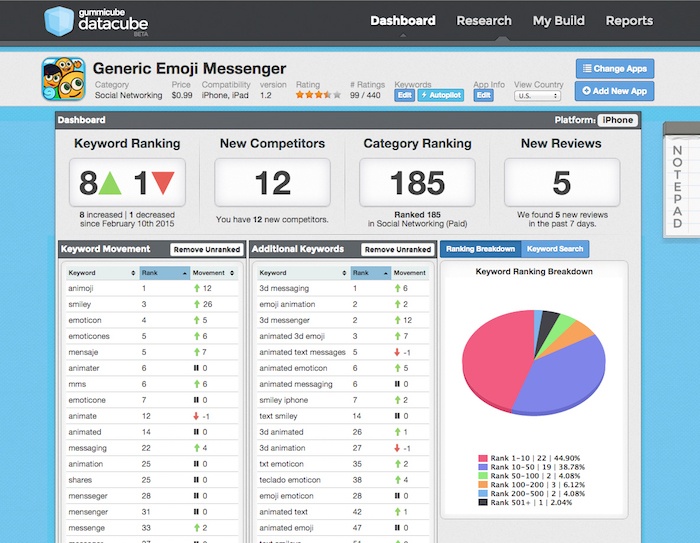Remove Unranked in Keyword Movement panel
Viewport: 700px width, 543px height.
[207, 249]
